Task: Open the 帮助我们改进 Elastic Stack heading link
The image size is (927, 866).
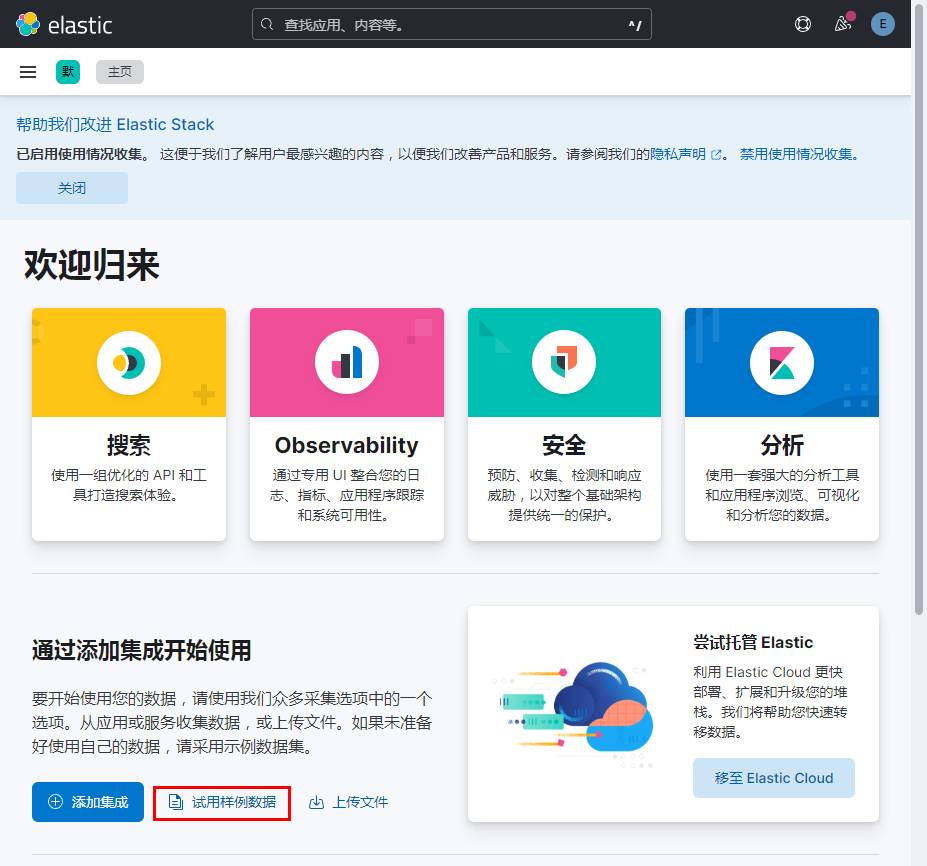Action: (115, 124)
